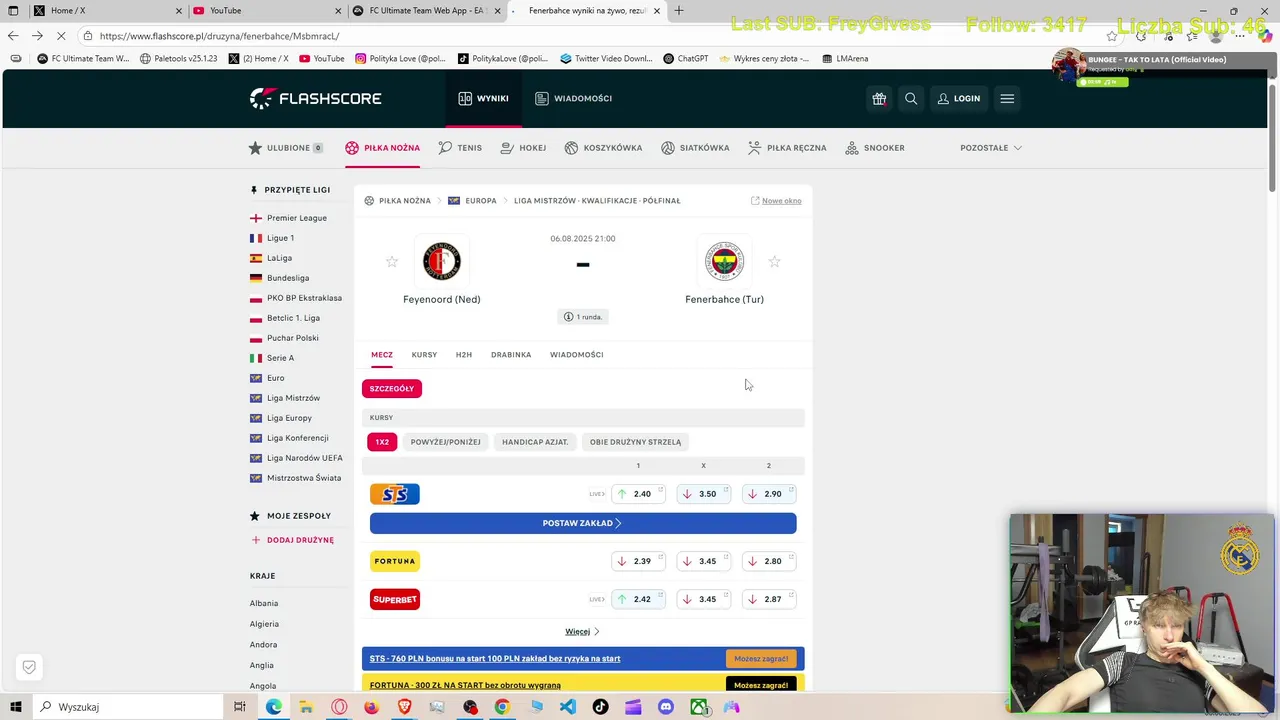Open Discord in taskbar
This screenshot has height=720, width=1280.
(666, 707)
